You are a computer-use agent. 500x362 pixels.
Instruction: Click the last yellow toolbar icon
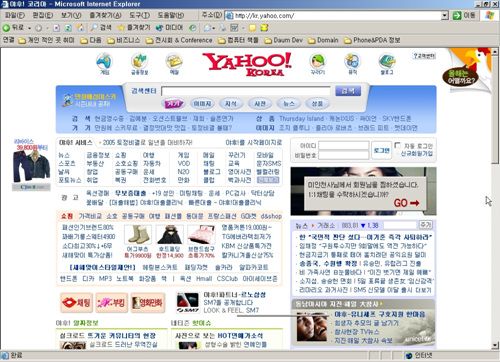(264, 28)
